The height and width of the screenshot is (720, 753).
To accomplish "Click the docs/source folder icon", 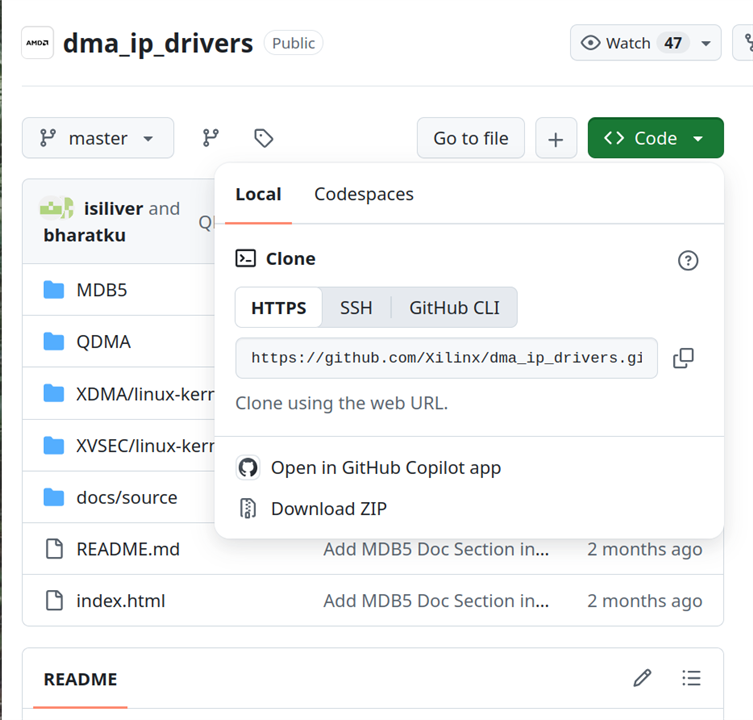I will click(53, 497).
